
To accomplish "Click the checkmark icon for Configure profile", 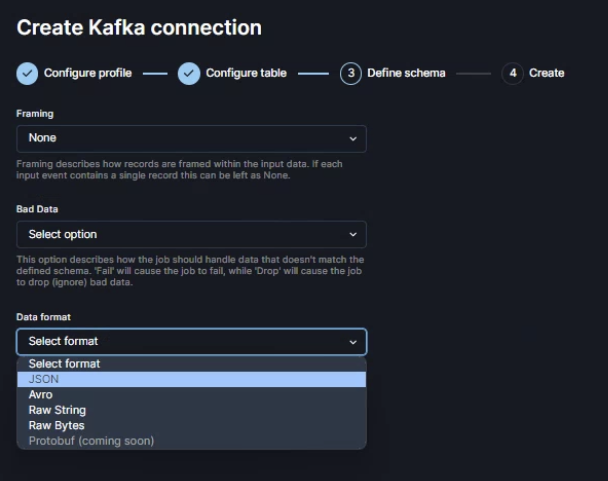I will coord(28,73).
